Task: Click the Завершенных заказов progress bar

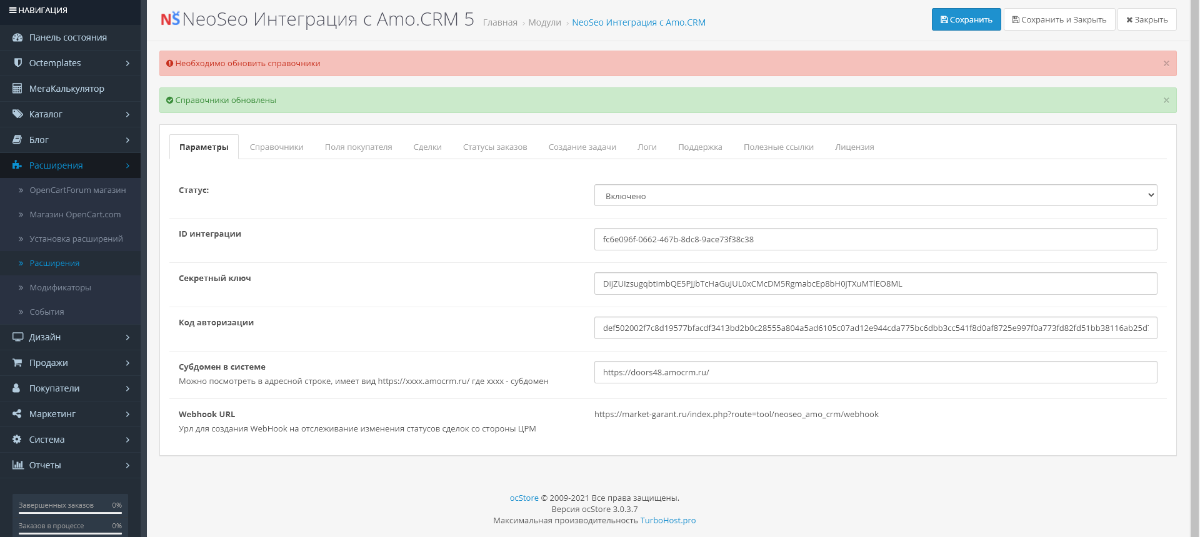Action: click(70, 513)
